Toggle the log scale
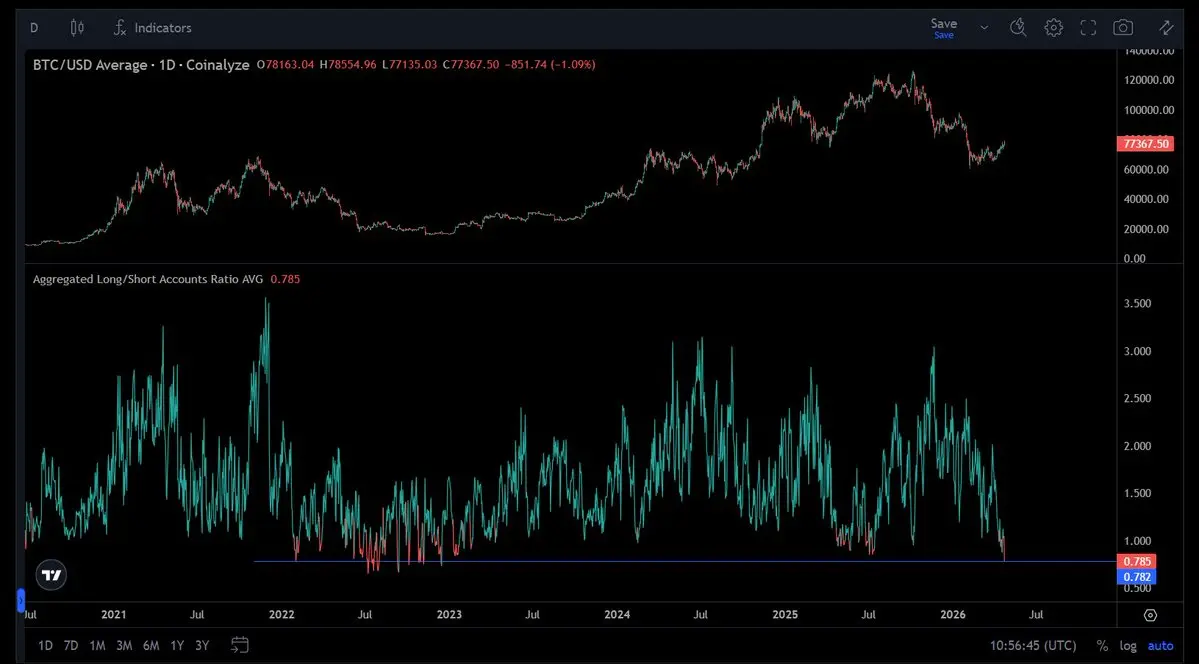The height and width of the screenshot is (664, 1199). tap(1128, 646)
